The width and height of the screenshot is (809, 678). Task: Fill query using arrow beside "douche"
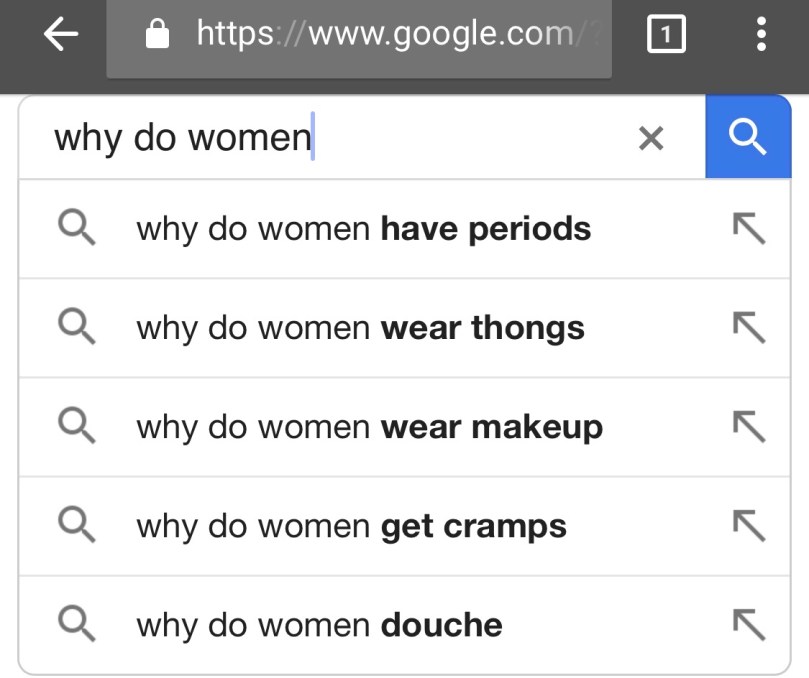click(748, 625)
